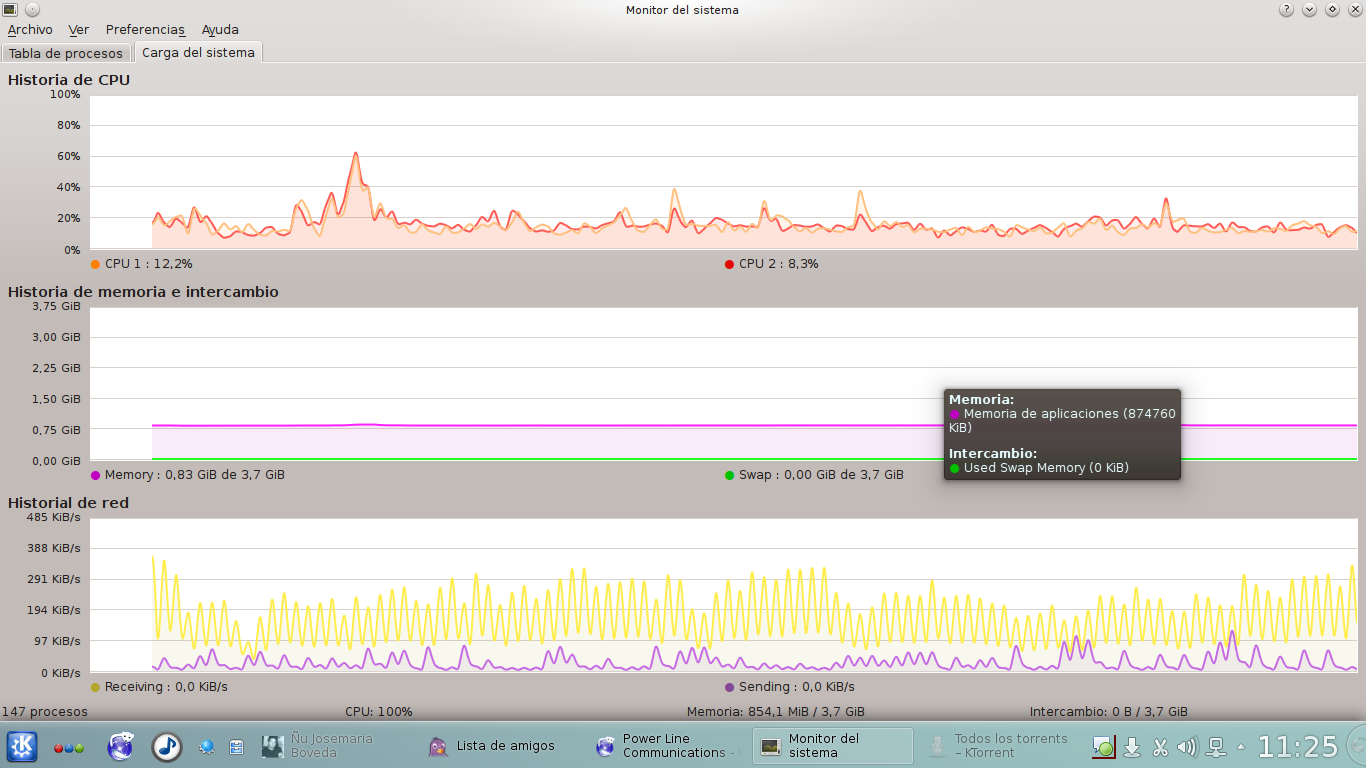The image size is (1366, 768).
Task: Click the small list document icon in taskbar
Action: click(x=237, y=746)
